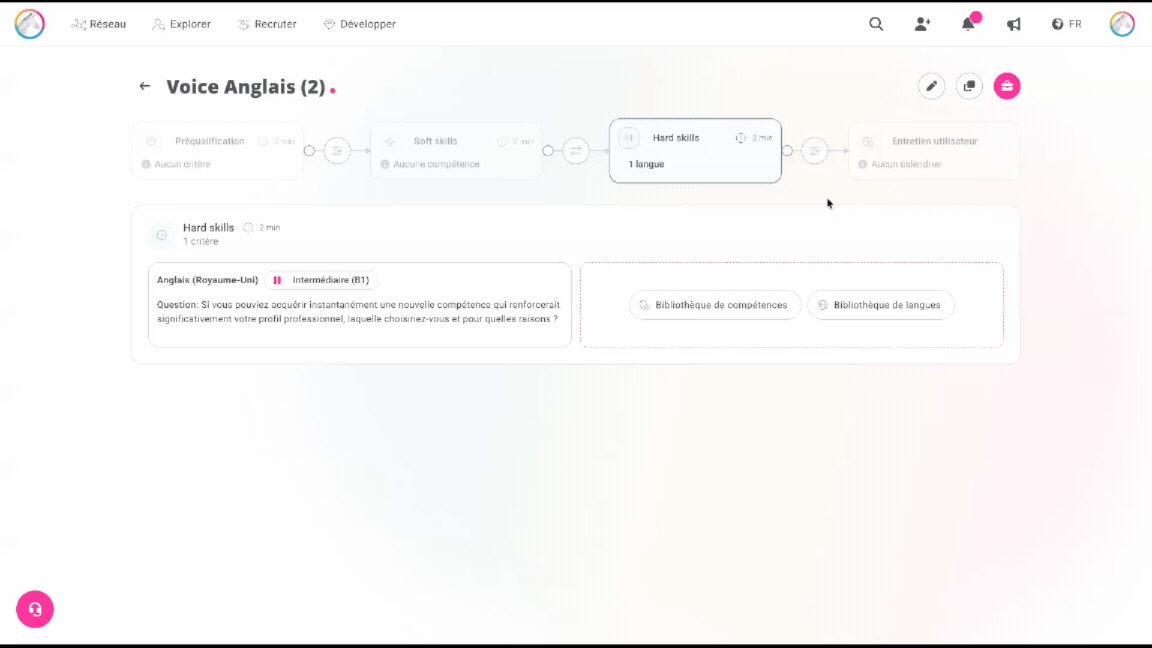Image resolution: width=1152 pixels, height=648 pixels.
Task: Open the user profile avatar
Action: [x=1122, y=24]
